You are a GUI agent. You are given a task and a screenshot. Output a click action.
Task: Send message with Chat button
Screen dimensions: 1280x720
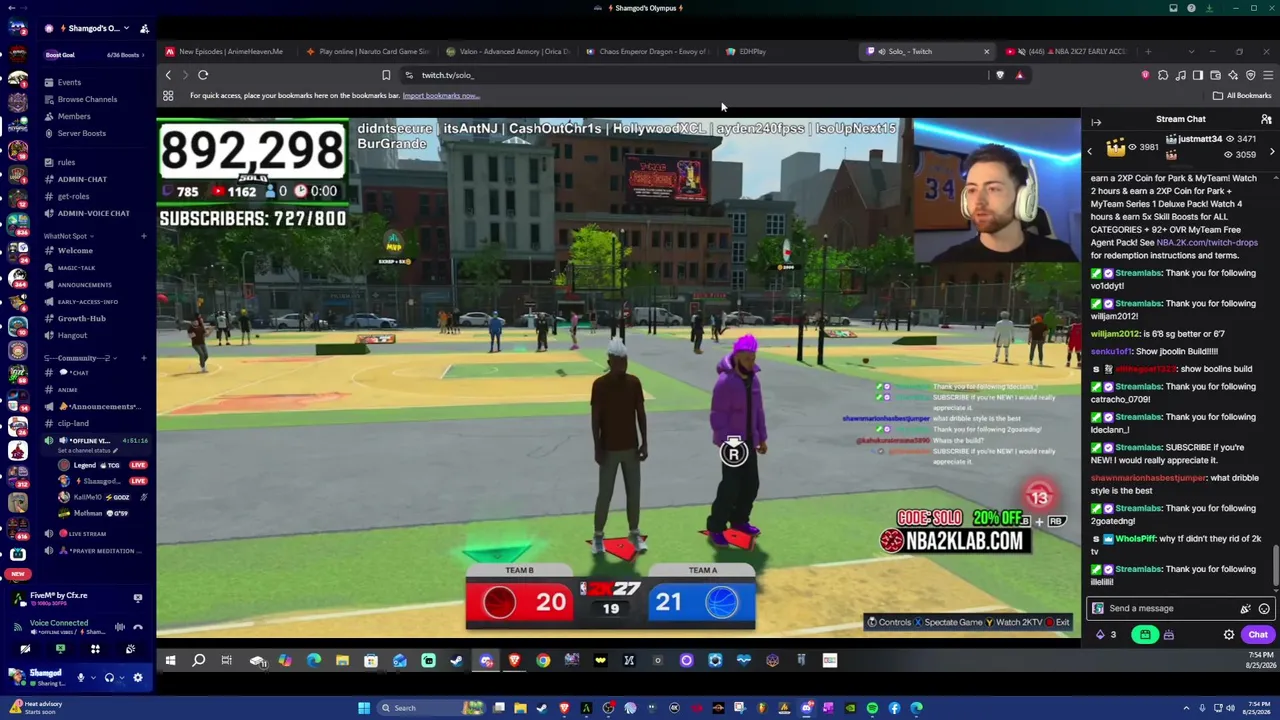[x=1257, y=635]
